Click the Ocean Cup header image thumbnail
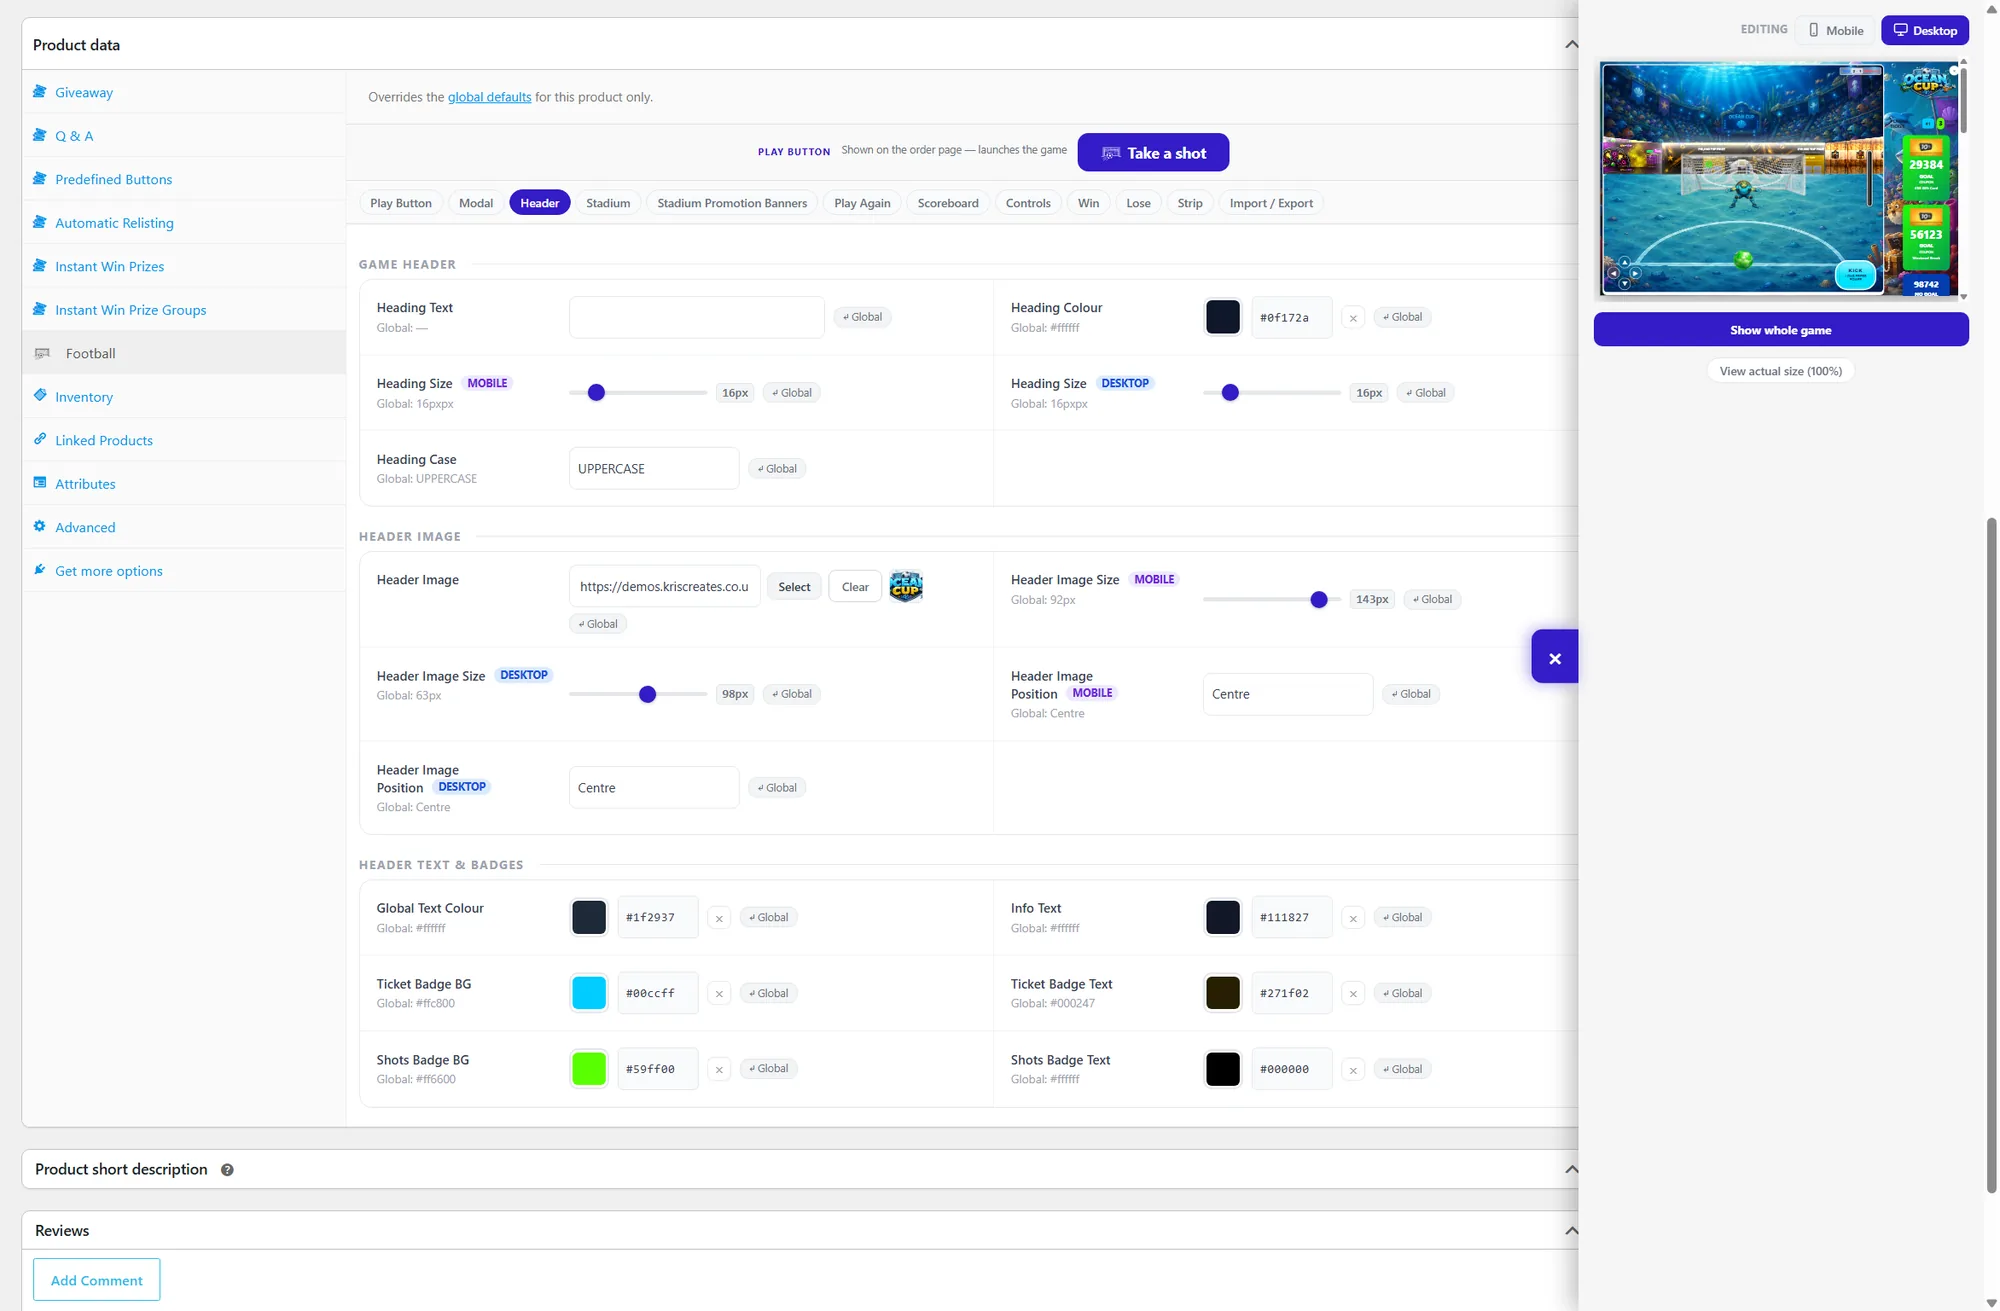 [906, 586]
